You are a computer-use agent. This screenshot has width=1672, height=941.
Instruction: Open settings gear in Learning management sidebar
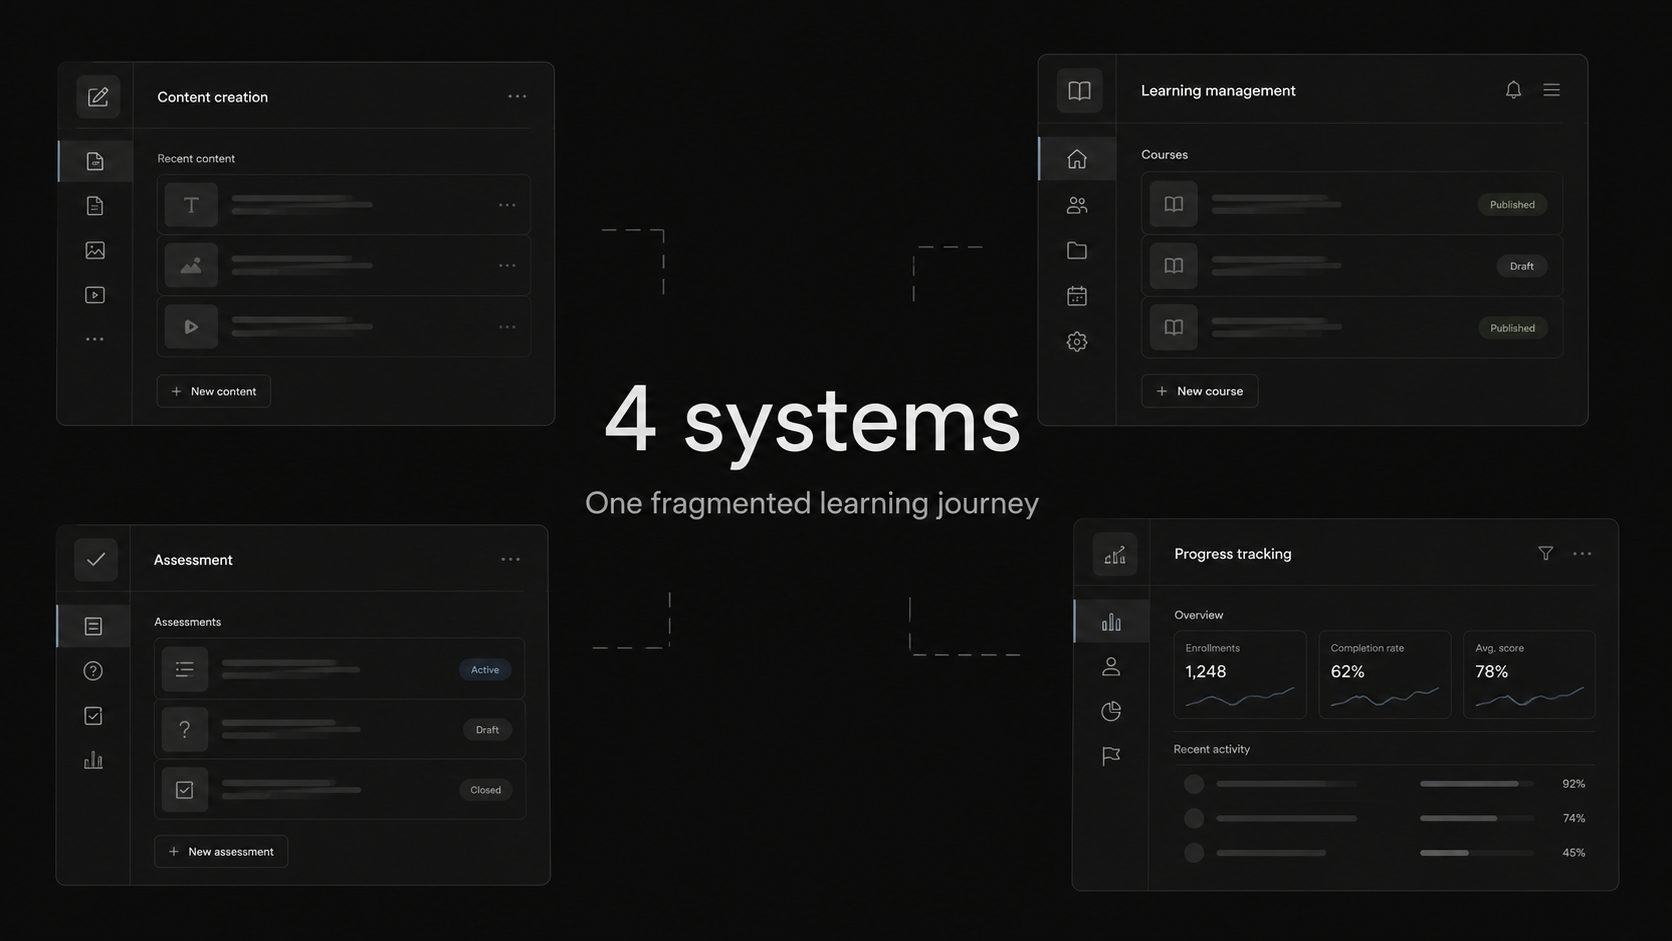pyautogui.click(x=1077, y=342)
